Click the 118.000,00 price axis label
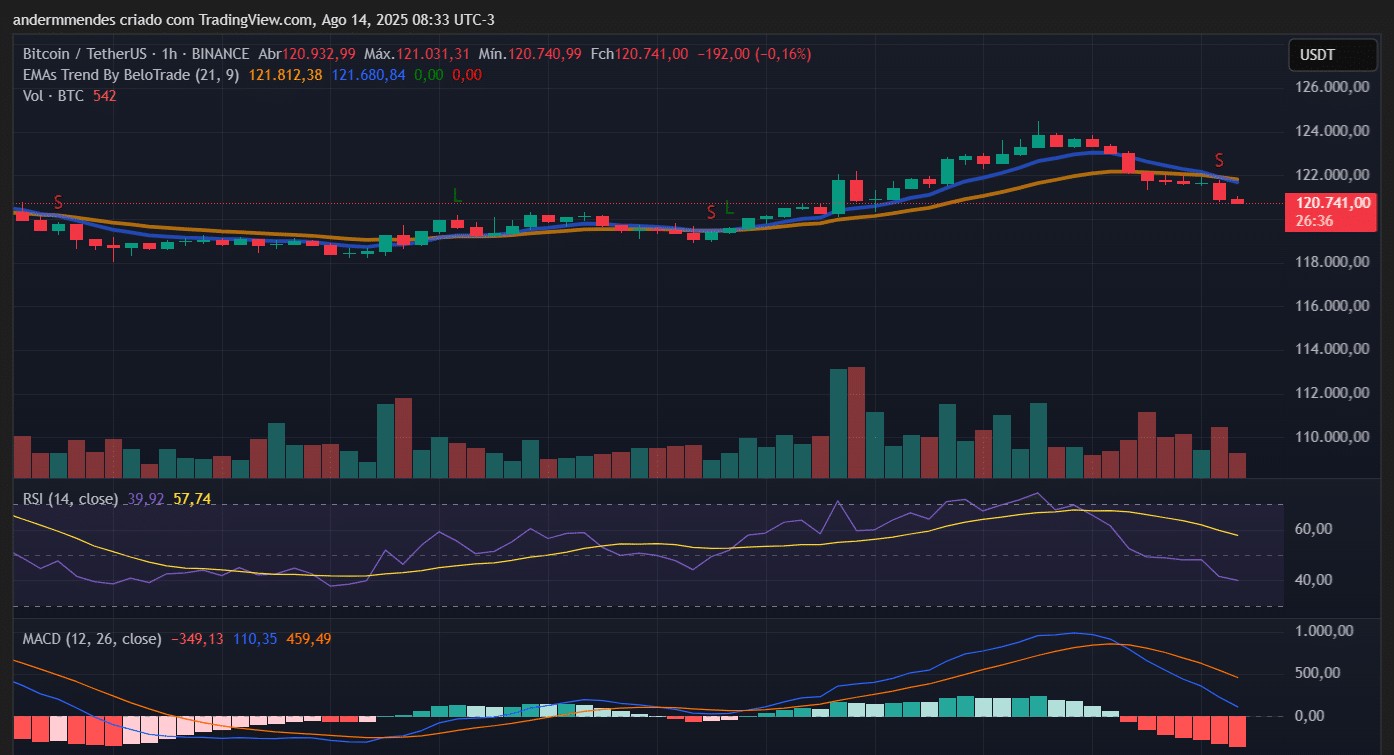Image resolution: width=1394 pixels, height=755 pixels. click(x=1331, y=262)
